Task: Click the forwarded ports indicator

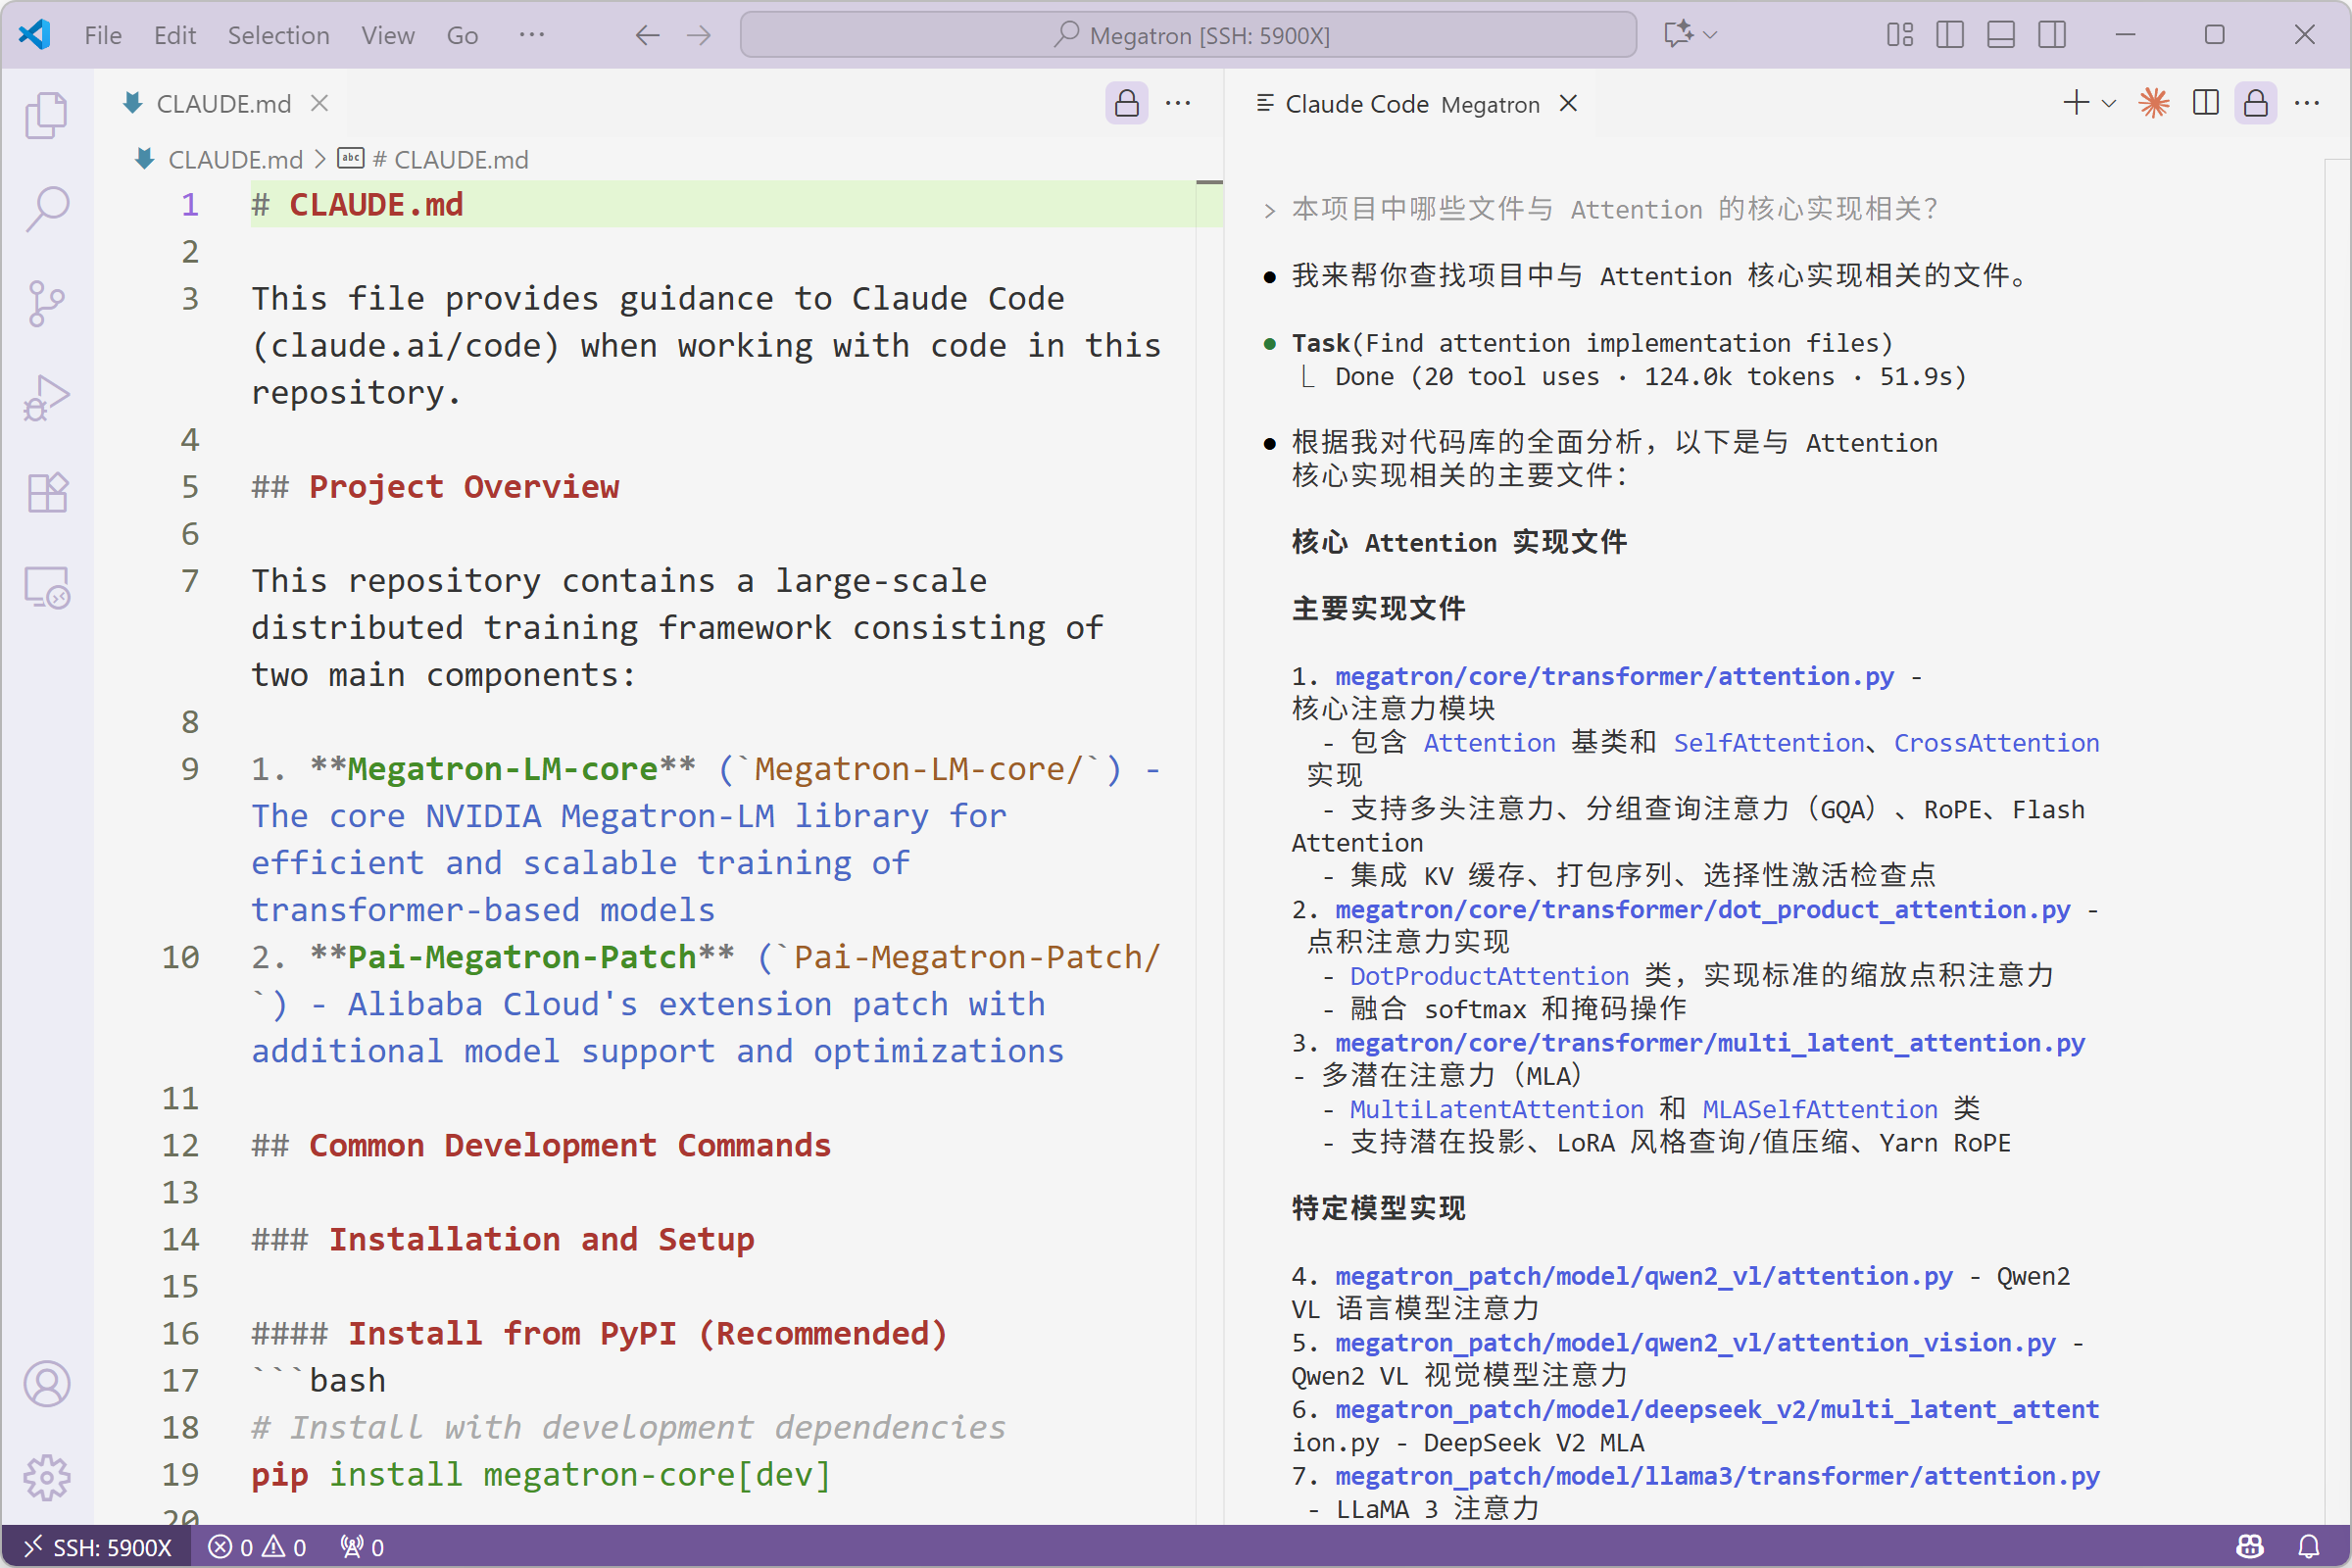Action: [362, 1547]
